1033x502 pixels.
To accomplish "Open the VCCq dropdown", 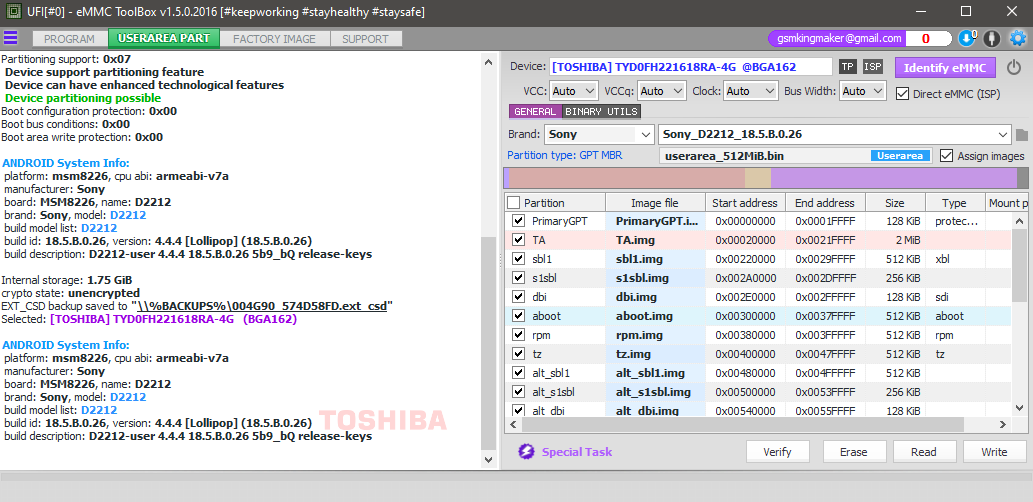I will click(x=661, y=91).
